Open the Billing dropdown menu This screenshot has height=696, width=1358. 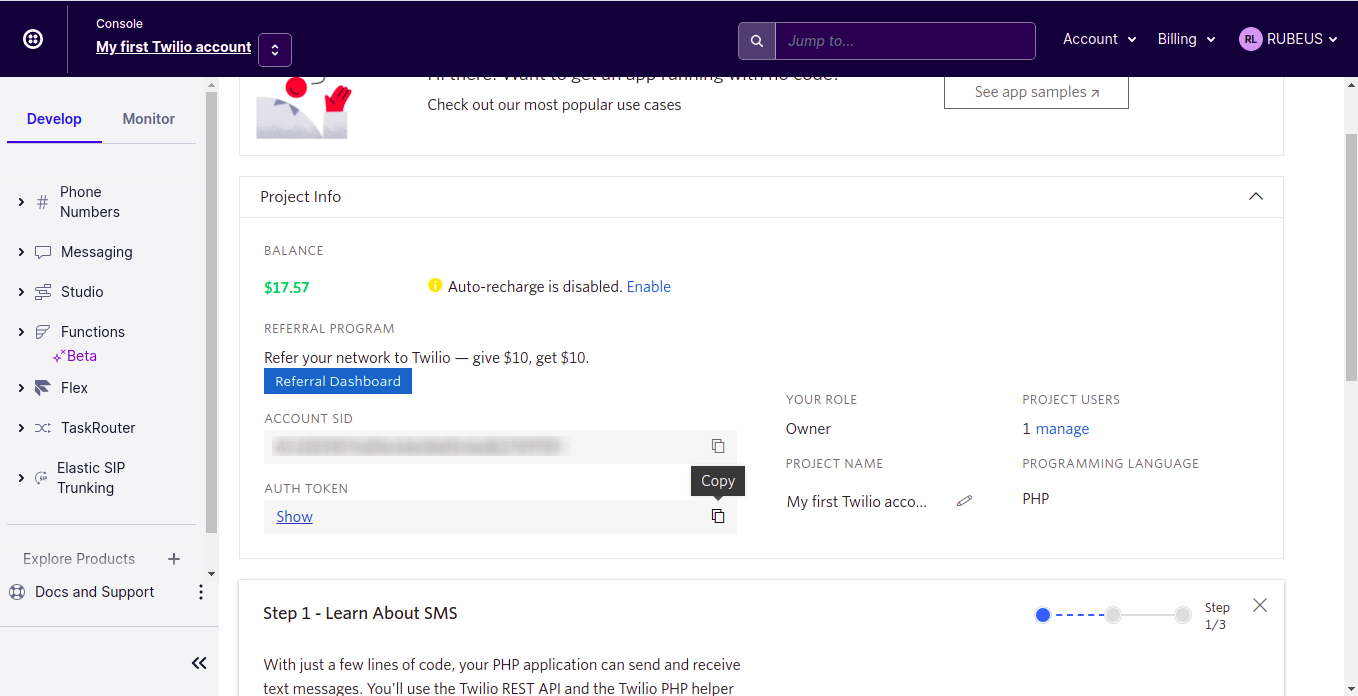[1186, 39]
